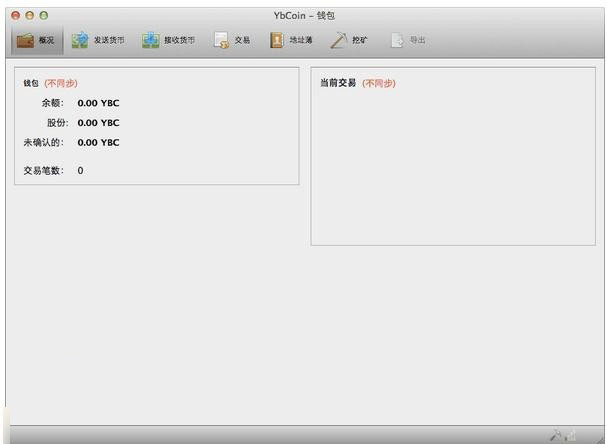The width and height of the screenshot is (607, 444).
Task: Open the 地址薄 address book tab
Action: click(x=291, y=40)
